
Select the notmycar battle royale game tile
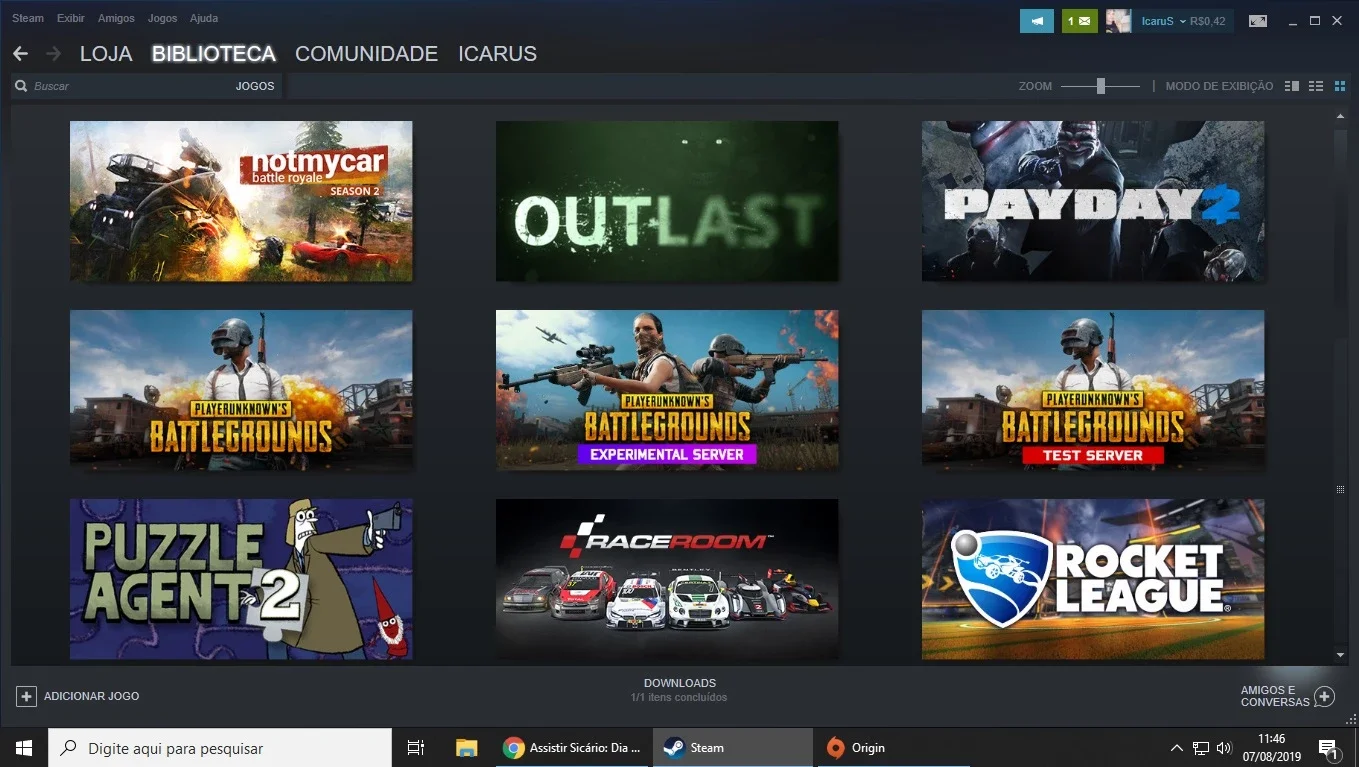241,201
